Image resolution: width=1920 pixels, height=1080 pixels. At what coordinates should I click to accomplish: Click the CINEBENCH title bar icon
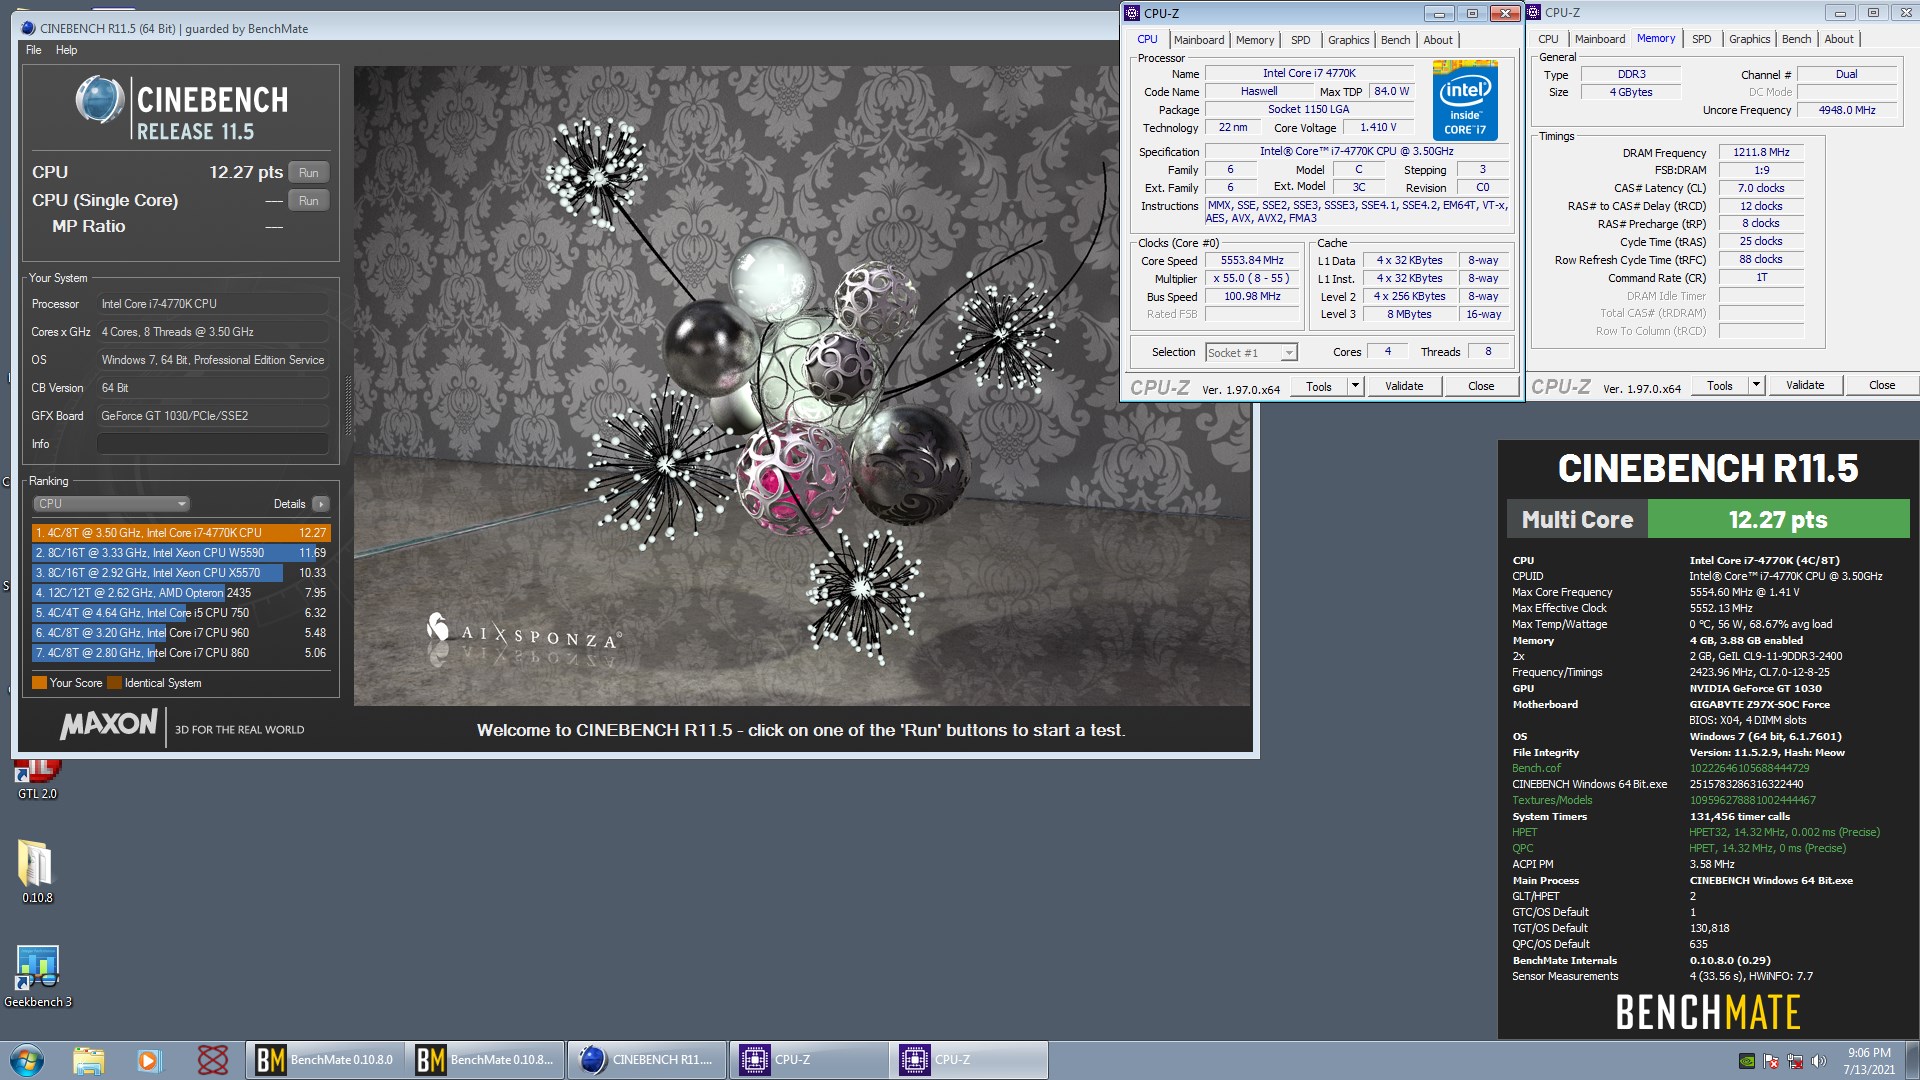[28, 28]
